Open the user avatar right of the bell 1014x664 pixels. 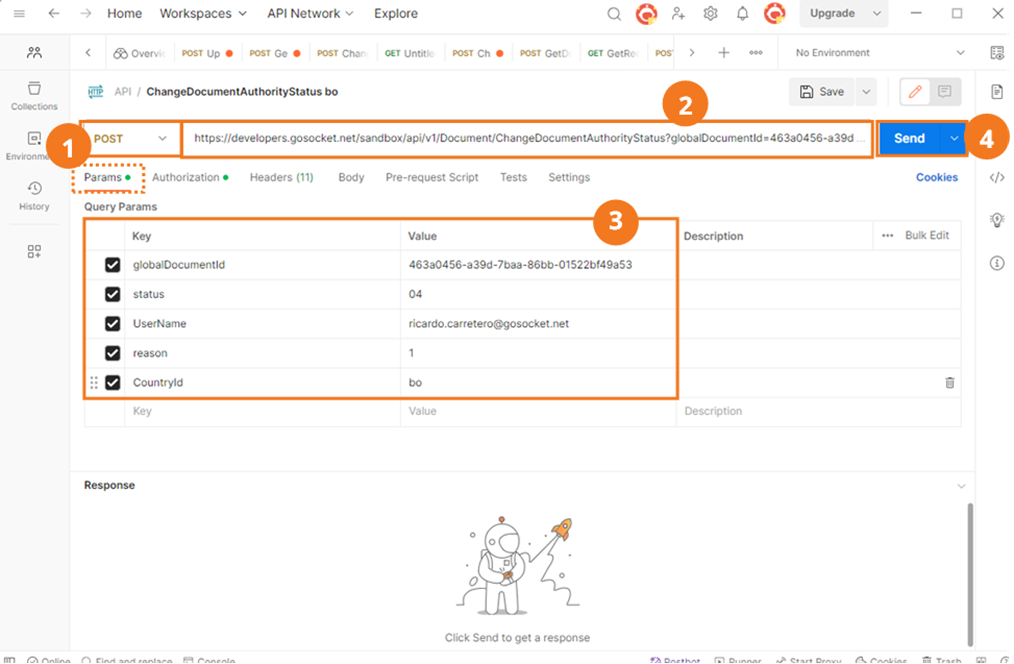774,14
